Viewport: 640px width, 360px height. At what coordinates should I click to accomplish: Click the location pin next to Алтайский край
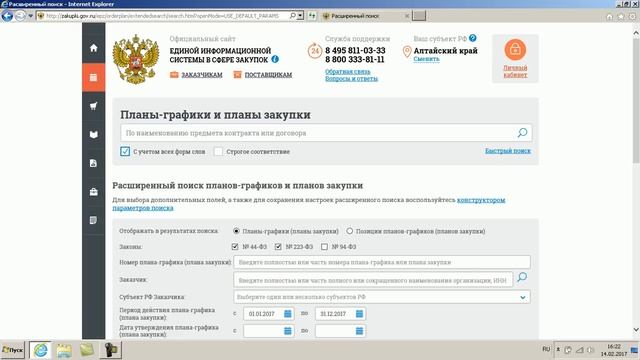pos(407,52)
